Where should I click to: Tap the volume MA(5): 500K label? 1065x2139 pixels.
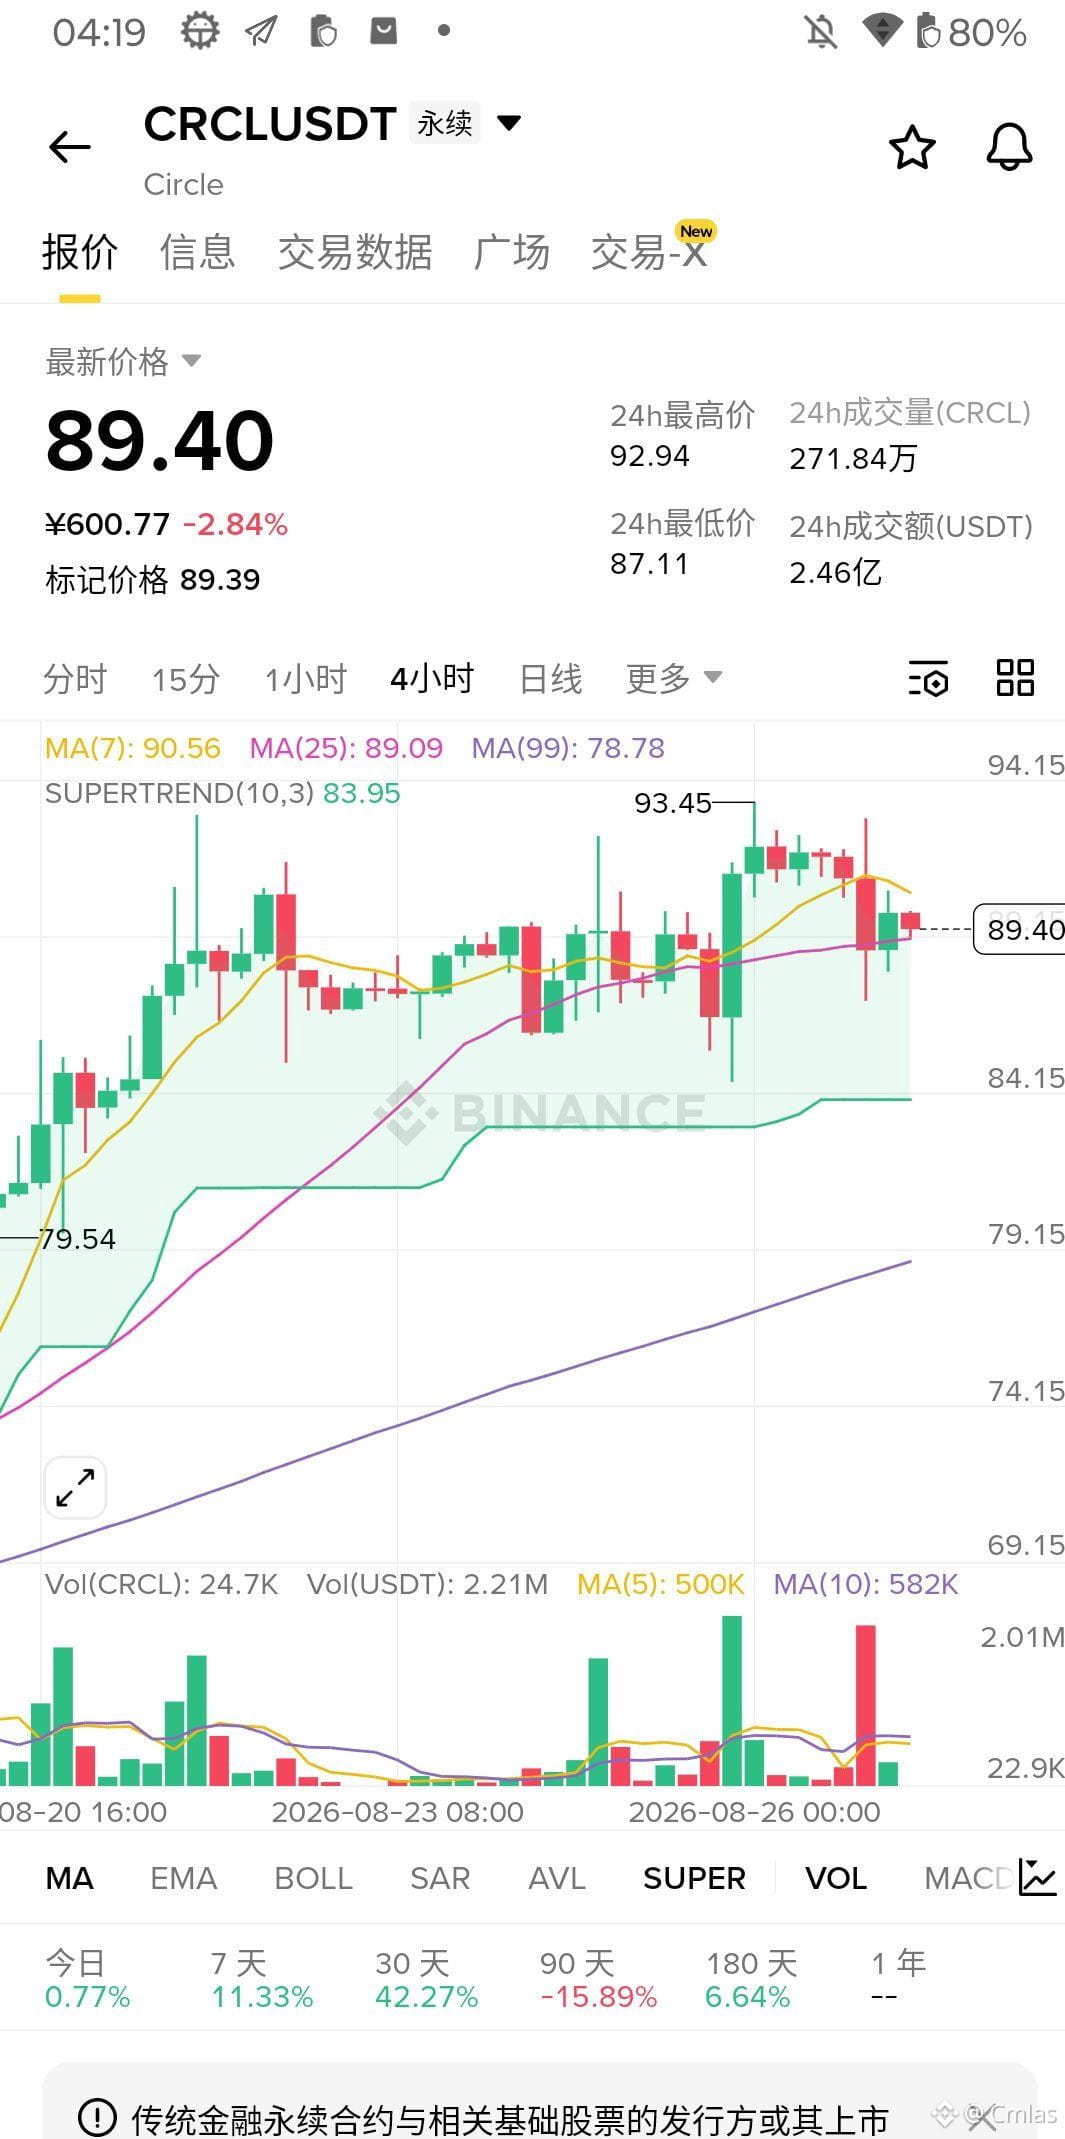click(x=661, y=1584)
